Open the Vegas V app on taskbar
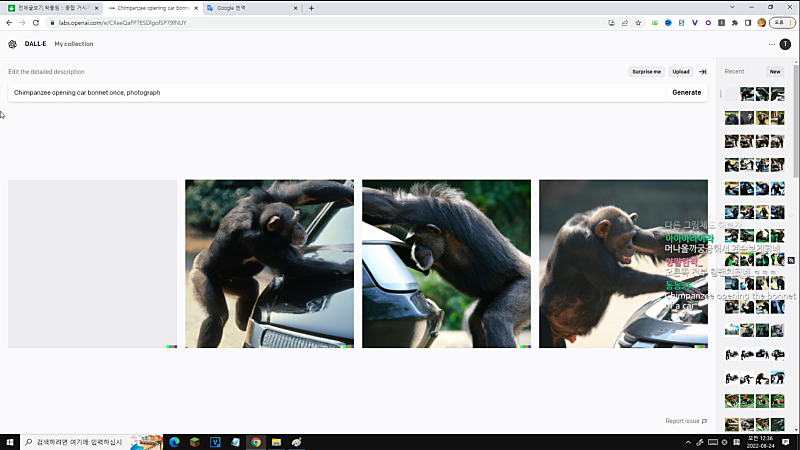Viewport: 800px width, 450px height. click(x=215, y=442)
